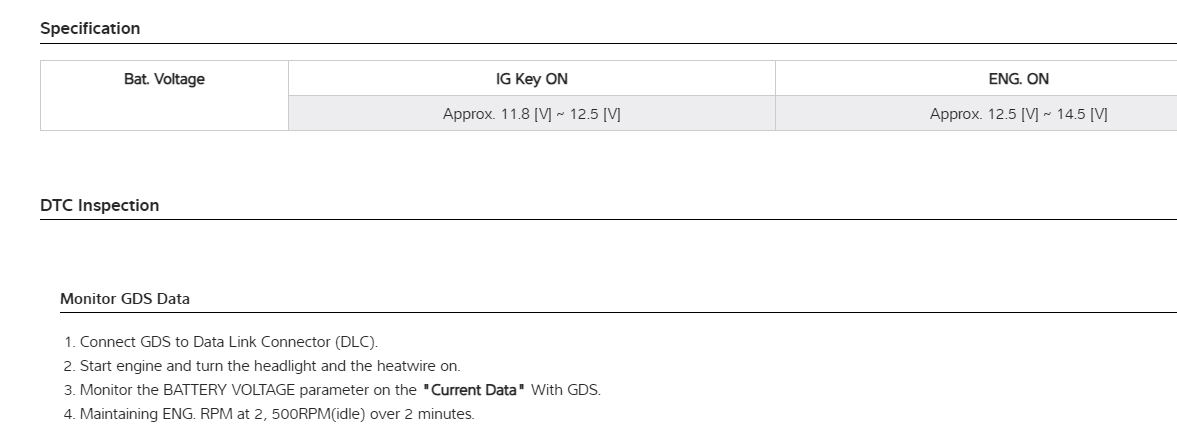The height and width of the screenshot is (428, 1177).
Task: Click the words "Connect GDS" in step 1
Action: pos(122,342)
